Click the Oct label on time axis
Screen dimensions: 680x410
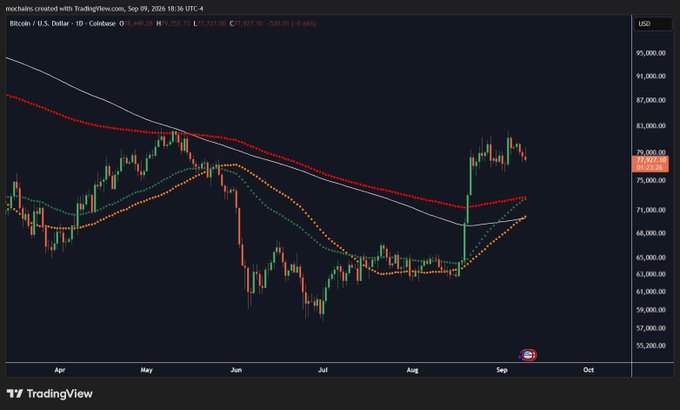click(x=588, y=370)
